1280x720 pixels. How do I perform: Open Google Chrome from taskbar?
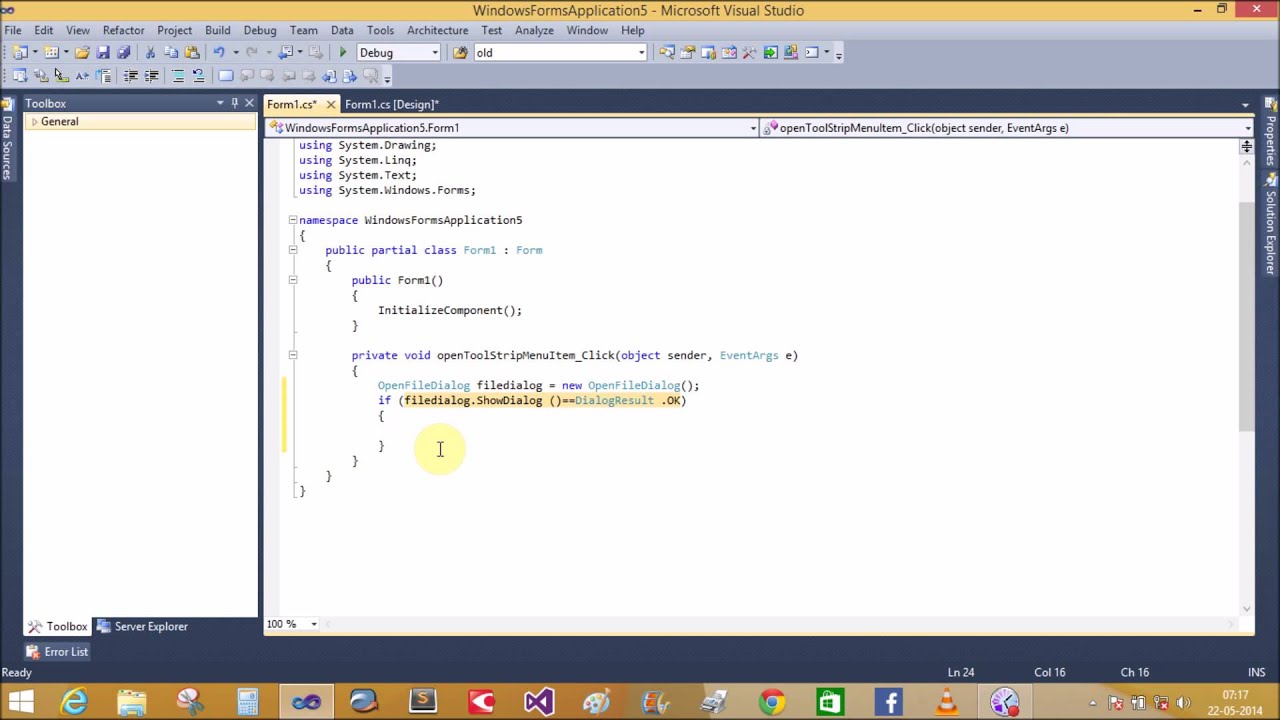click(x=771, y=701)
